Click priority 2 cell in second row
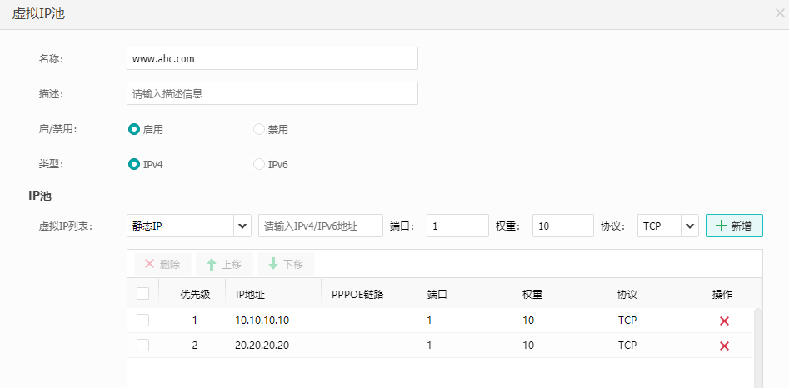 (195, 345)
